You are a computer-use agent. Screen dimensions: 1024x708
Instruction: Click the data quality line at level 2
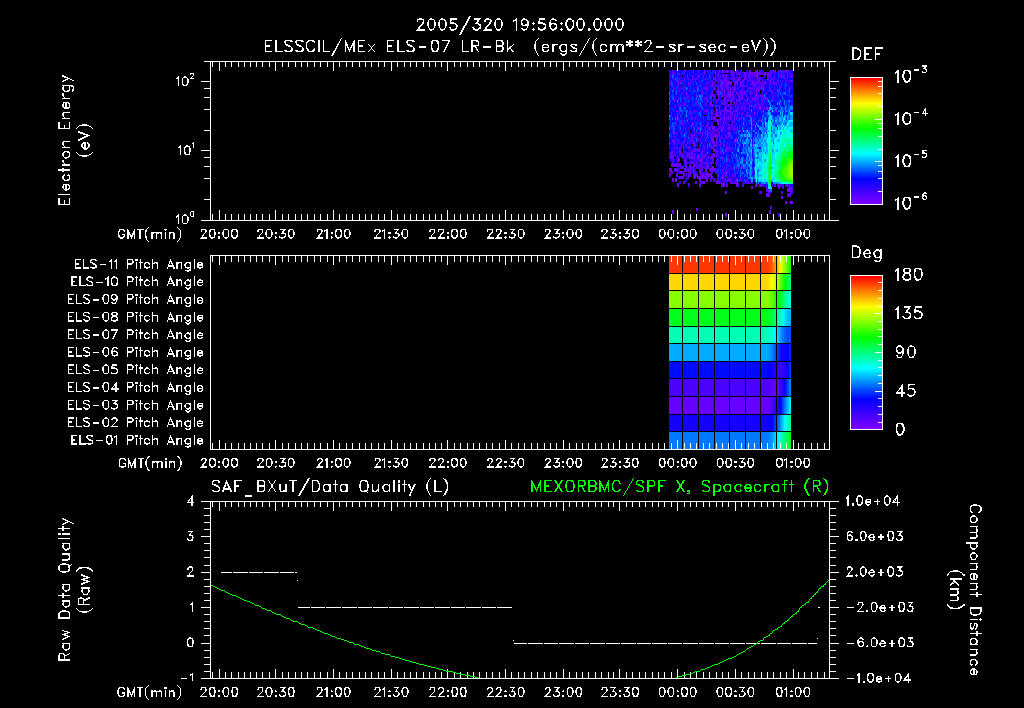click(x=259, y=572)
